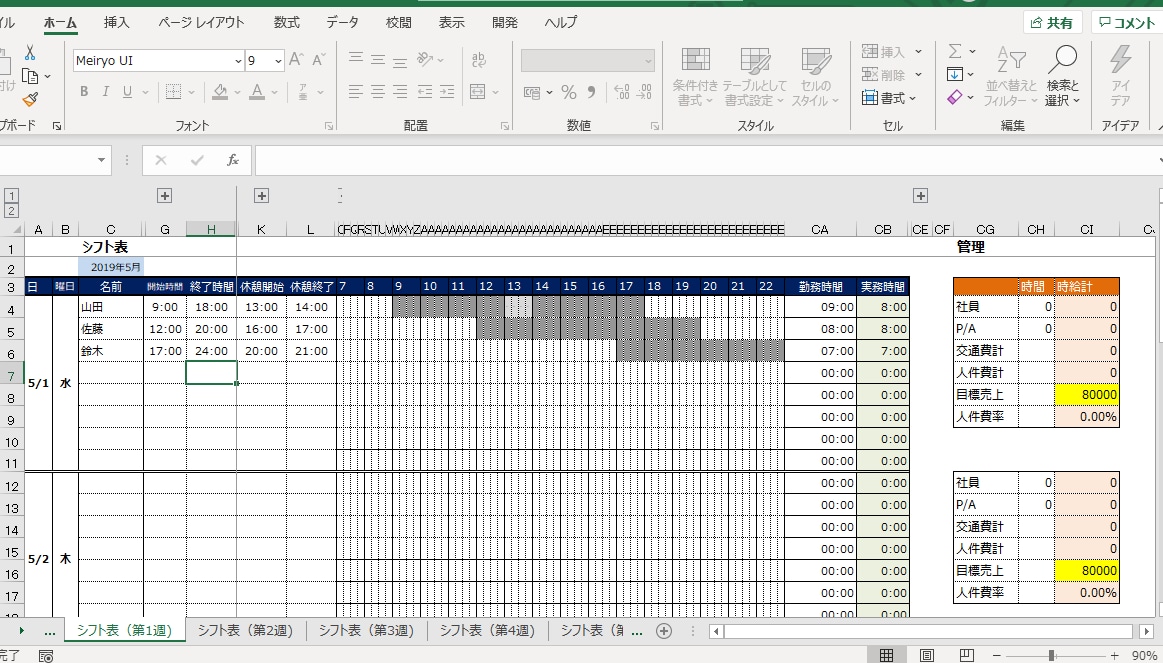Click the Format Painter brush icon
The height and width of the screenshot is (663, 1163).
[30, 99]
